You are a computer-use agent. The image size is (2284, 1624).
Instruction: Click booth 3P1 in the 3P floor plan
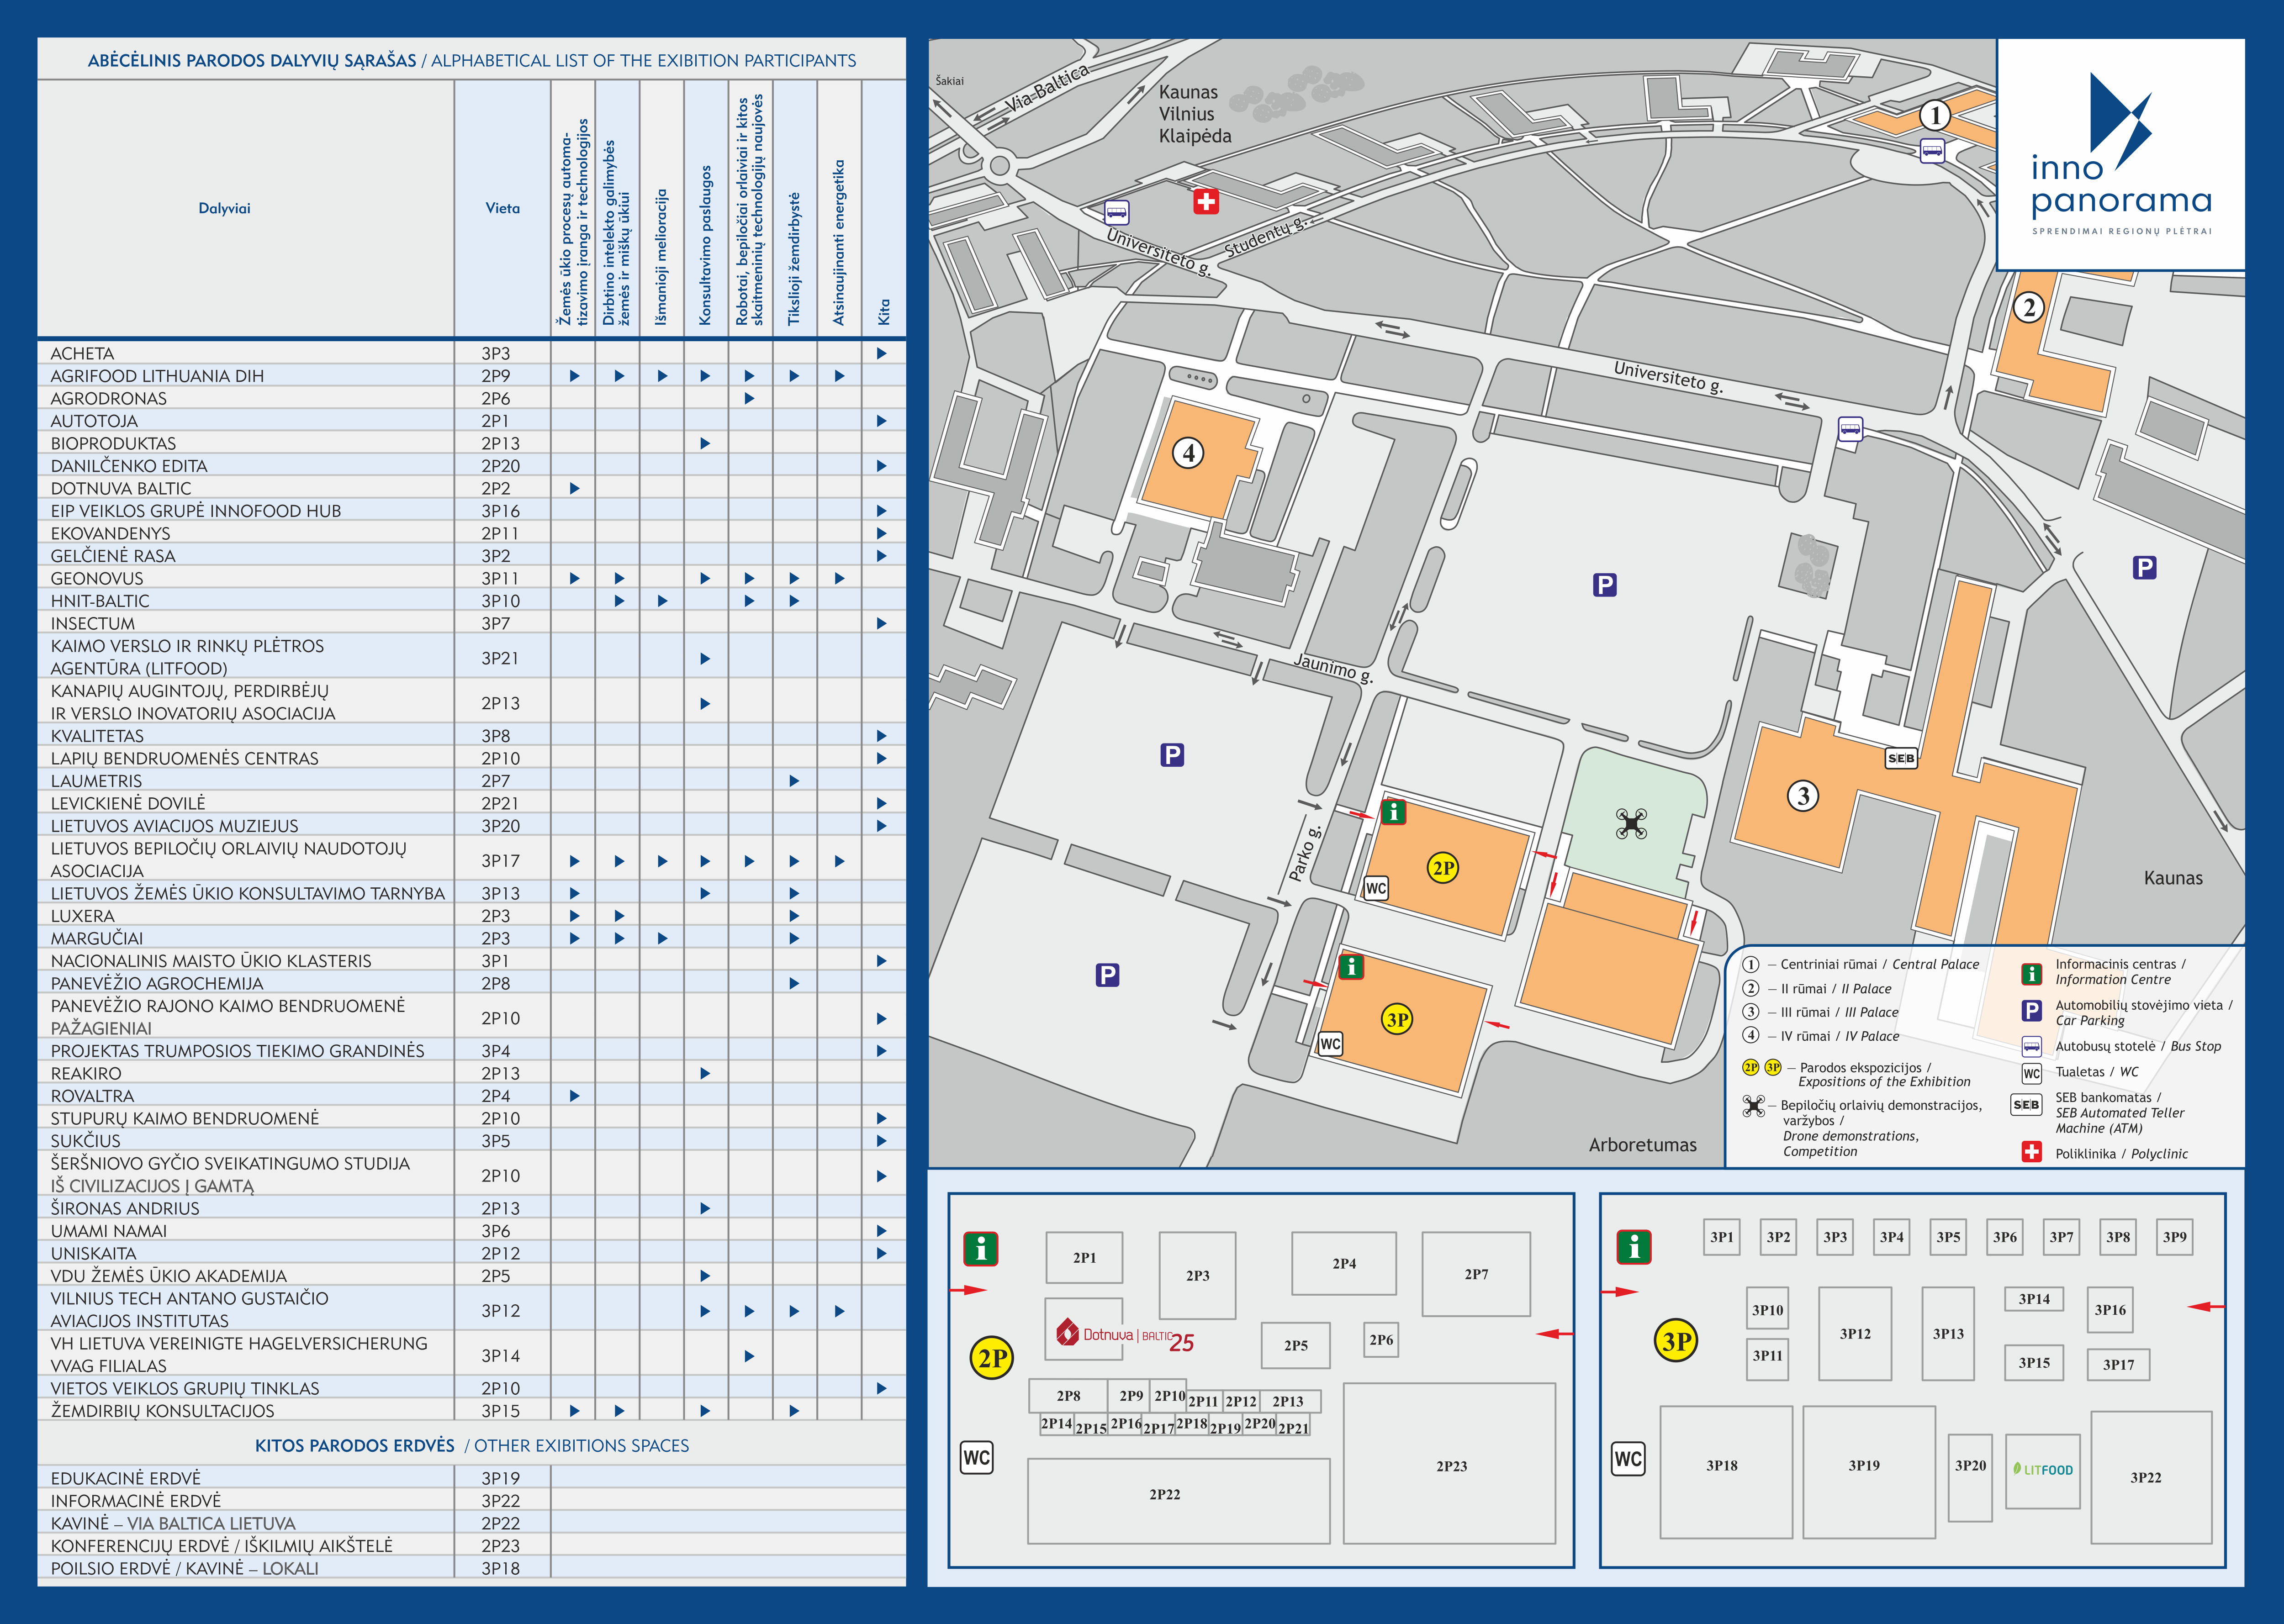click(1722, 1237)
